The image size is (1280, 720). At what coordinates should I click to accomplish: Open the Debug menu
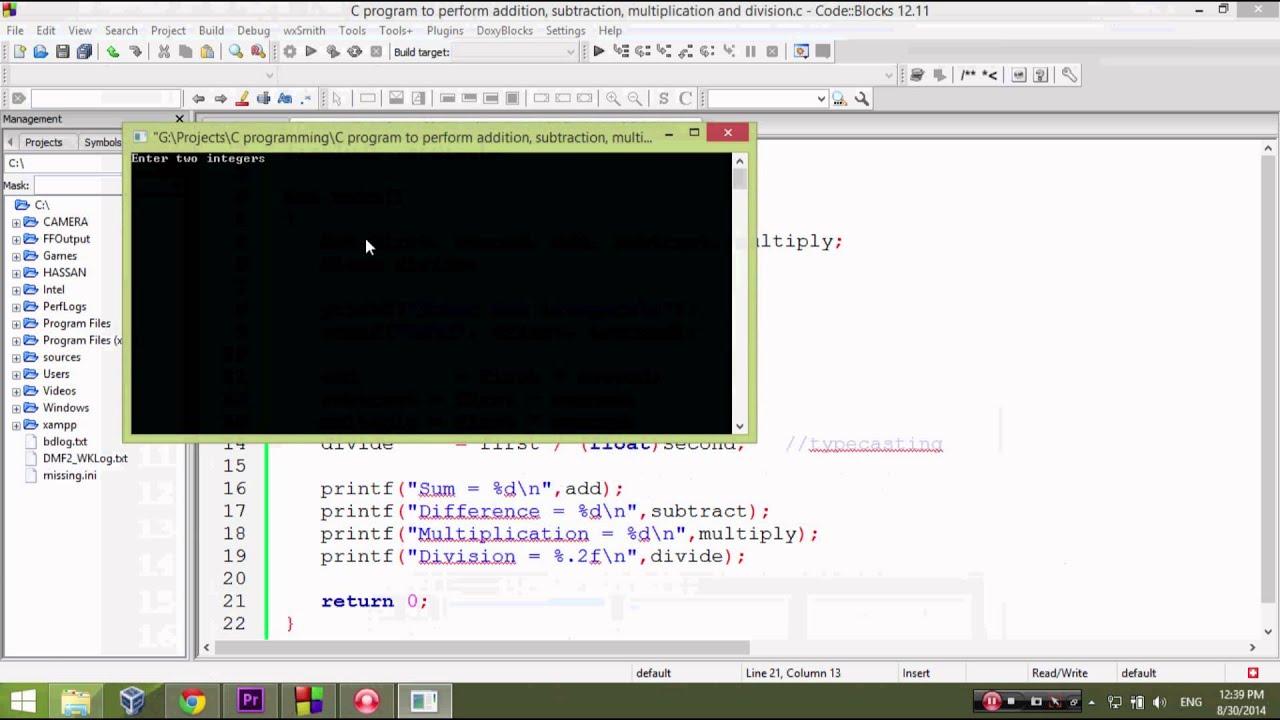point(253,31)
